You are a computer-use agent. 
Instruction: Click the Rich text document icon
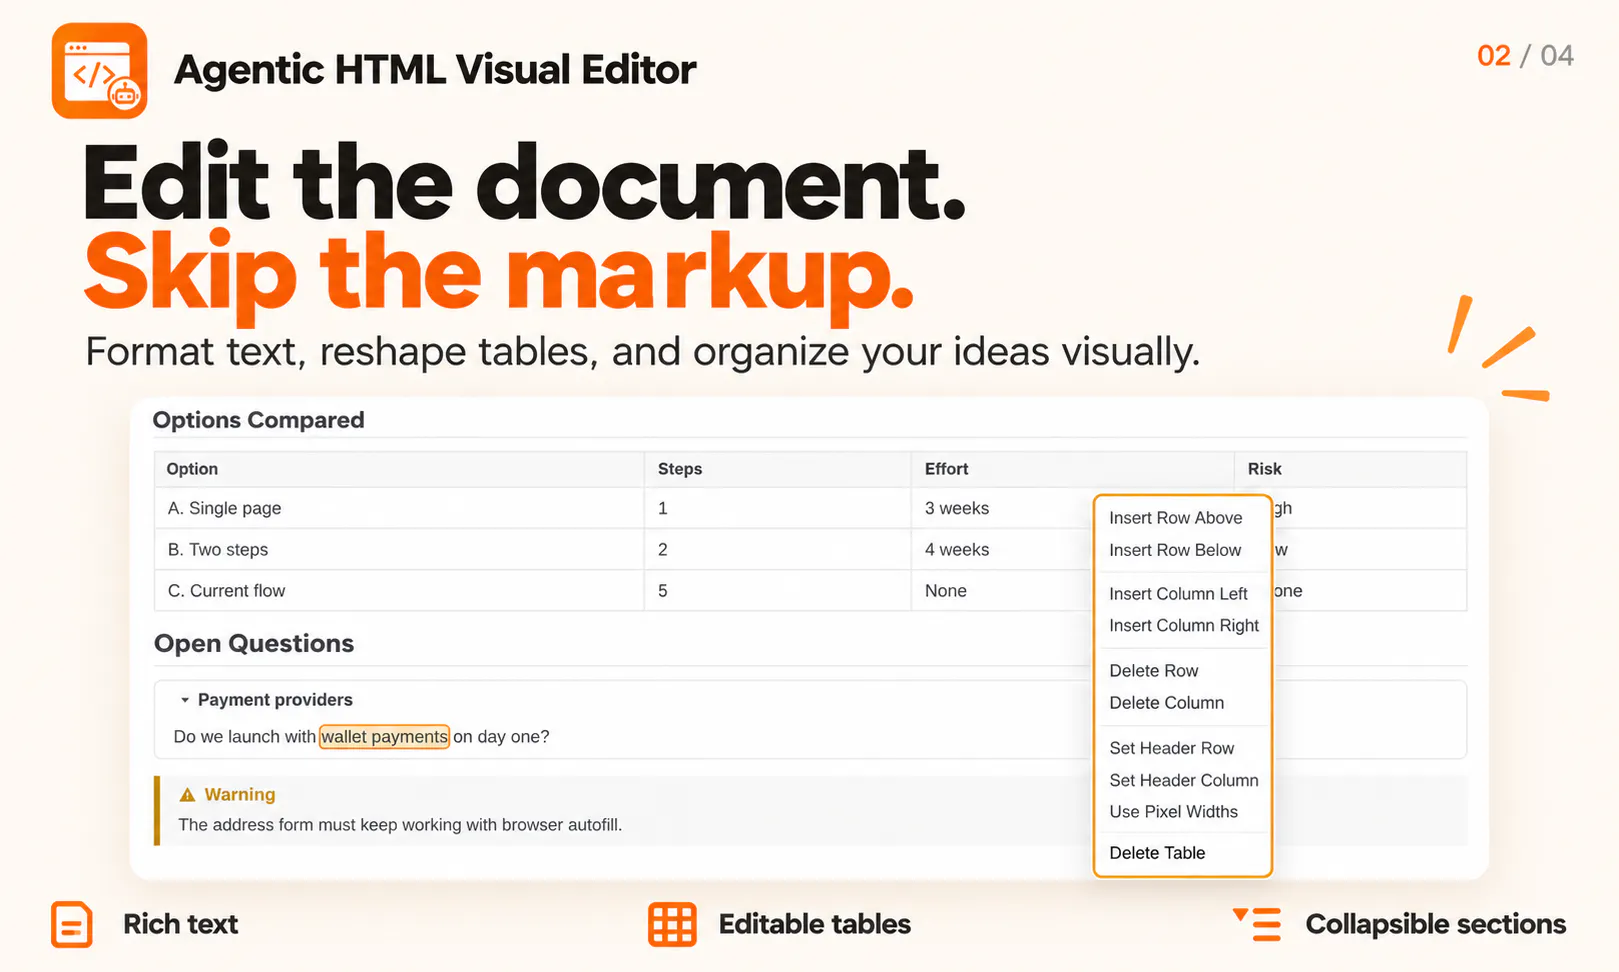click(72, 925)
